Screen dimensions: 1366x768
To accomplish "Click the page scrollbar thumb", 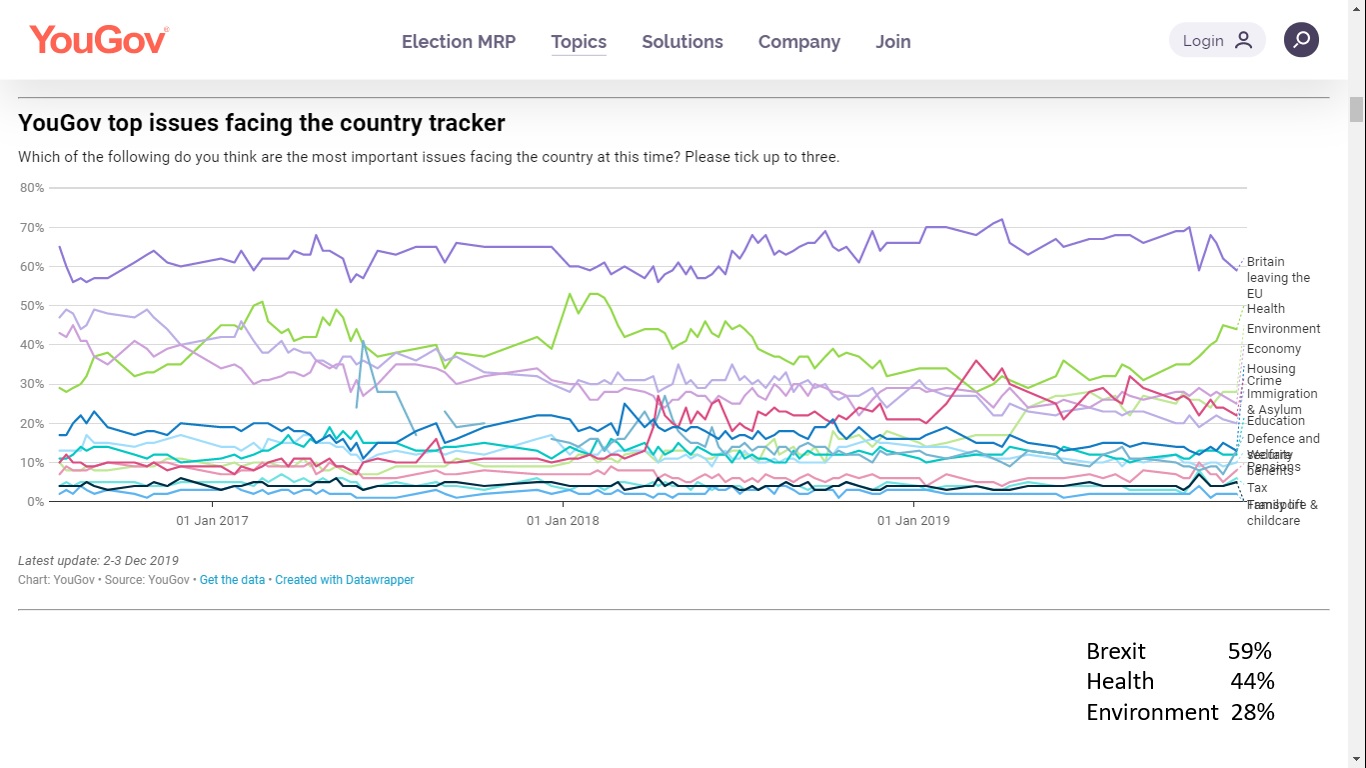I will coord(1356,109).
